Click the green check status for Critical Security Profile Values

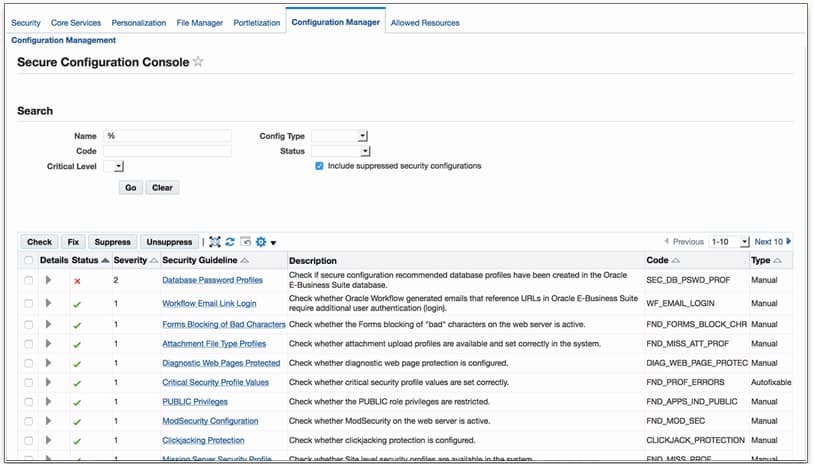[77, 384]
